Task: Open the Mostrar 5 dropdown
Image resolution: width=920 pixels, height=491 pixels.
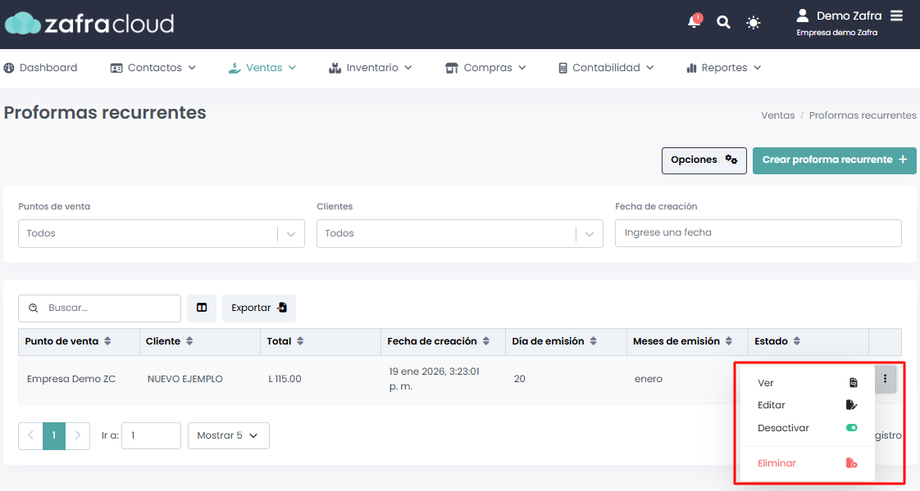Action: coord(229,436)
